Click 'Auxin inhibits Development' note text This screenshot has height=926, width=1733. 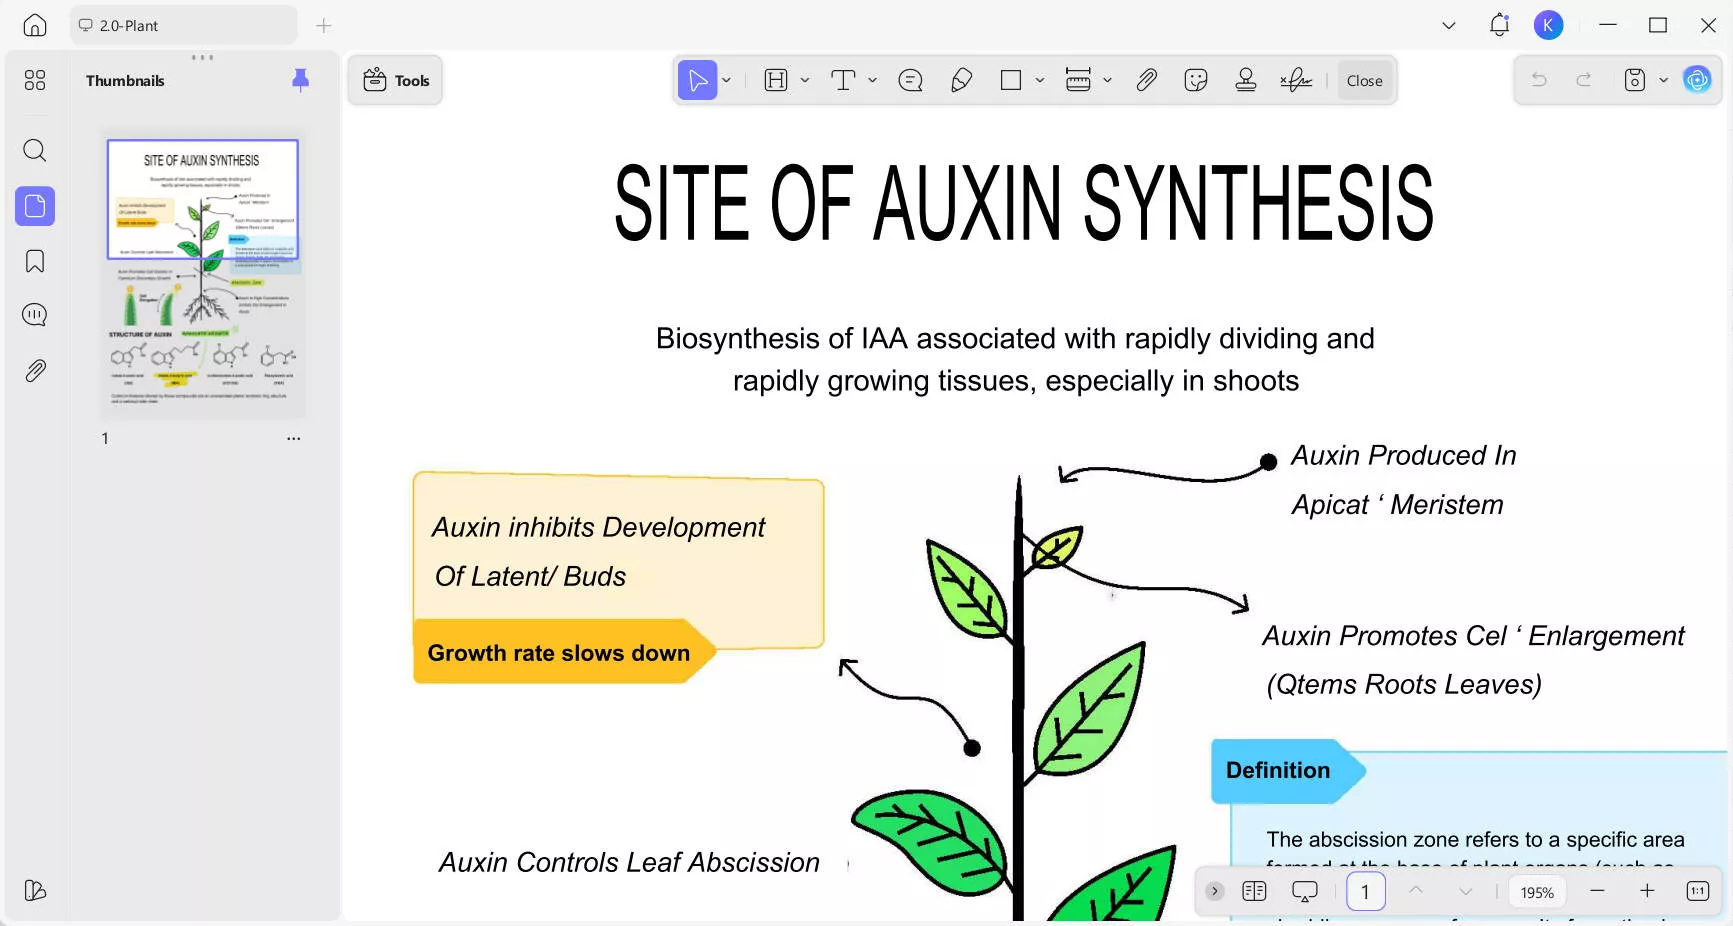(x=598, y=527)
